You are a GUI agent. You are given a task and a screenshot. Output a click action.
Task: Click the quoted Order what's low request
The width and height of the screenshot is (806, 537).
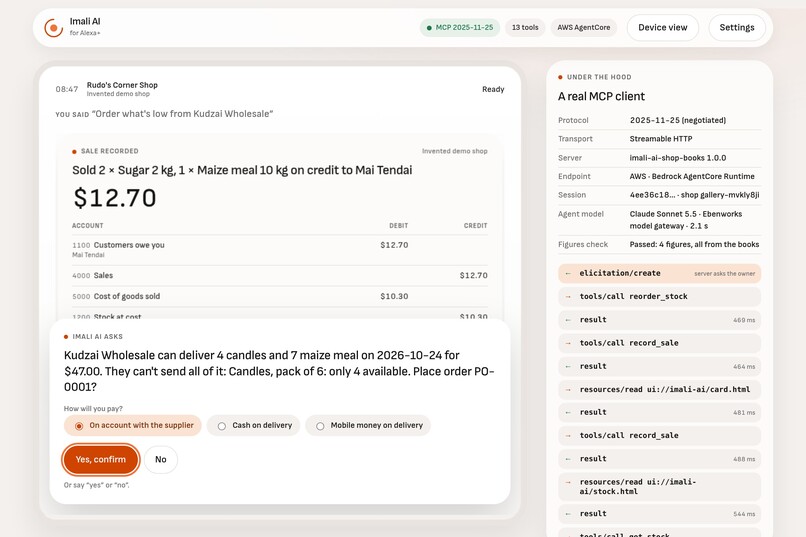(x=182, y=114)
